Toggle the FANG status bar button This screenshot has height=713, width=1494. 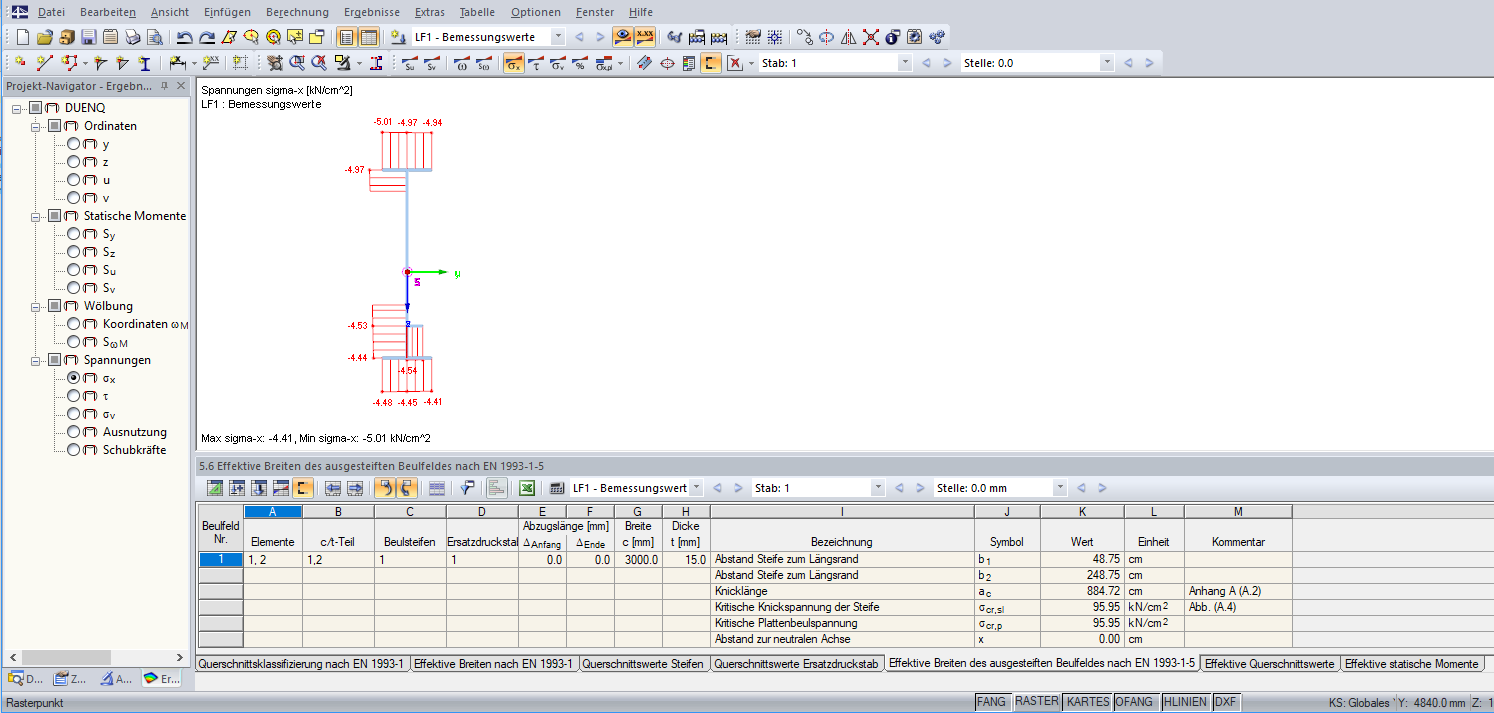(992, 702)
